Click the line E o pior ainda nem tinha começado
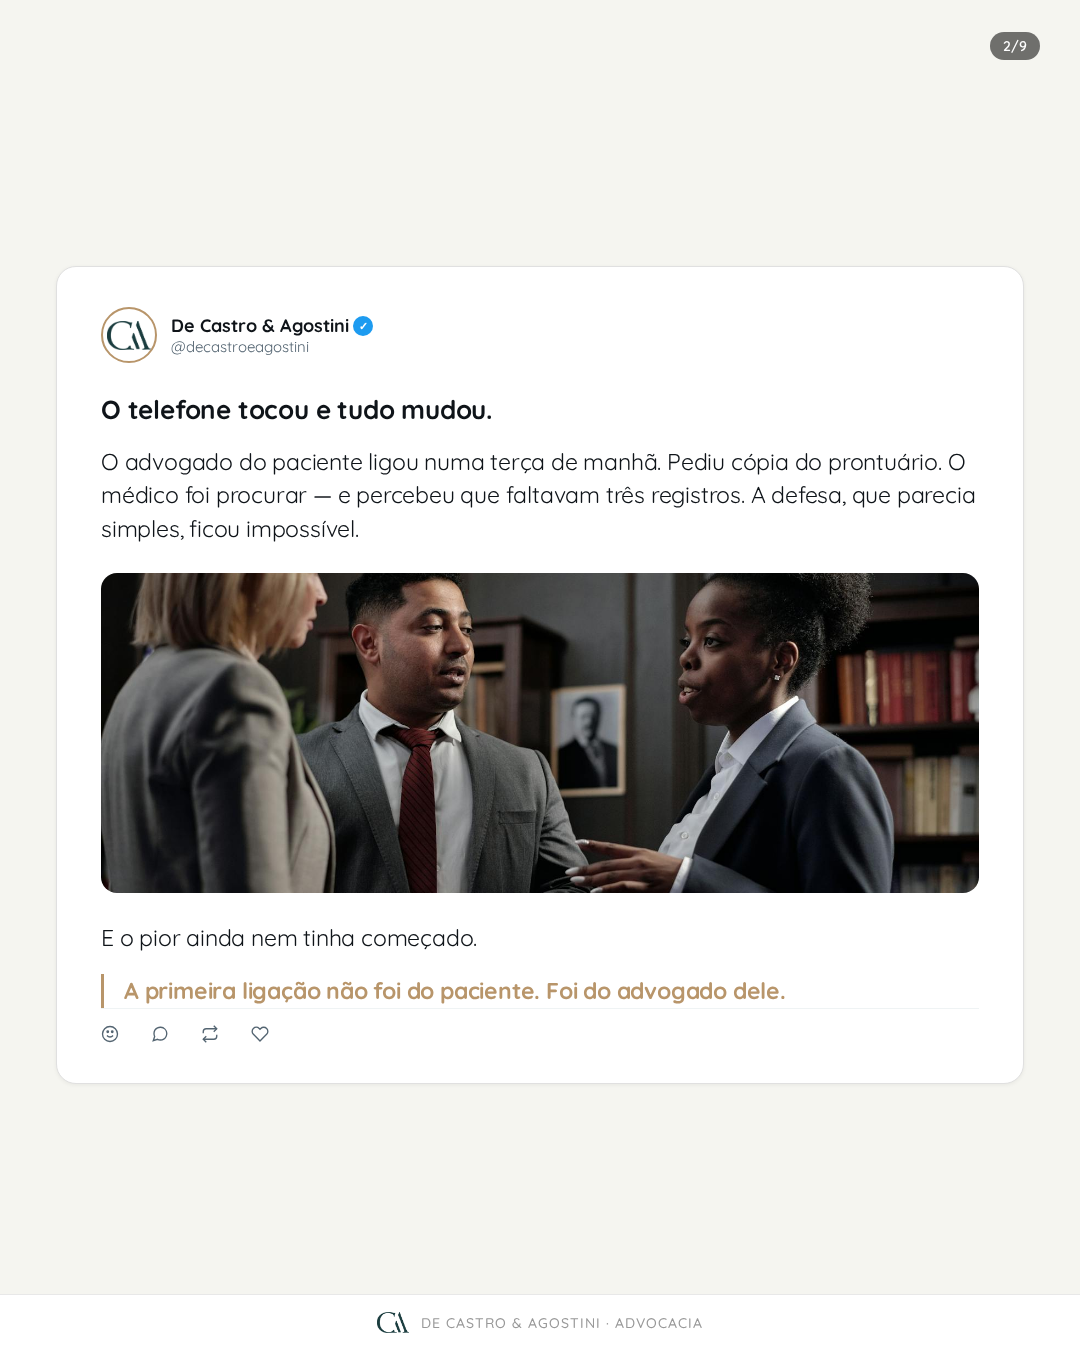The image size is (1080, 1350). (x=289, y=938)
